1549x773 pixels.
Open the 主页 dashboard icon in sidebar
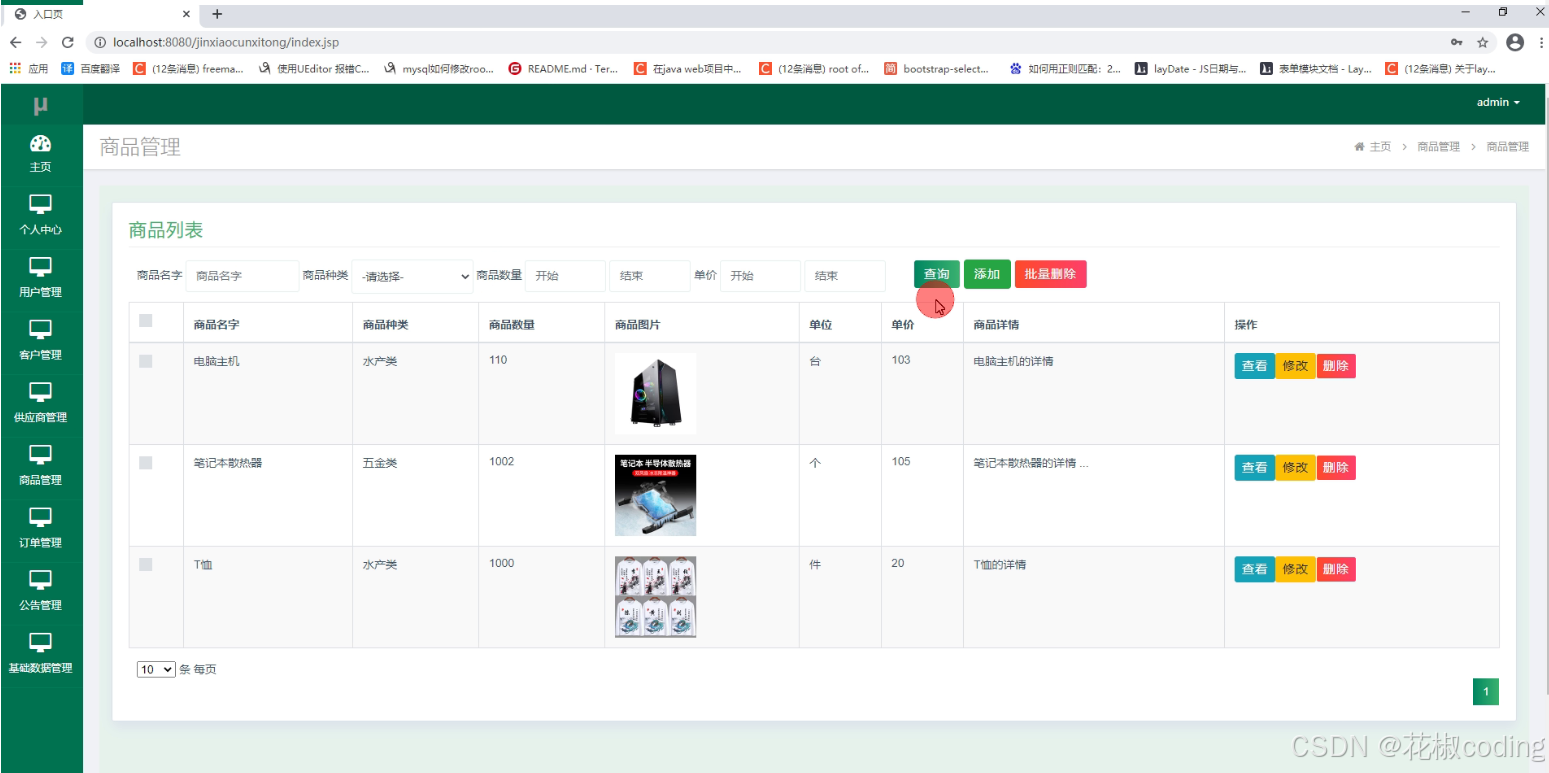point(41,143)
